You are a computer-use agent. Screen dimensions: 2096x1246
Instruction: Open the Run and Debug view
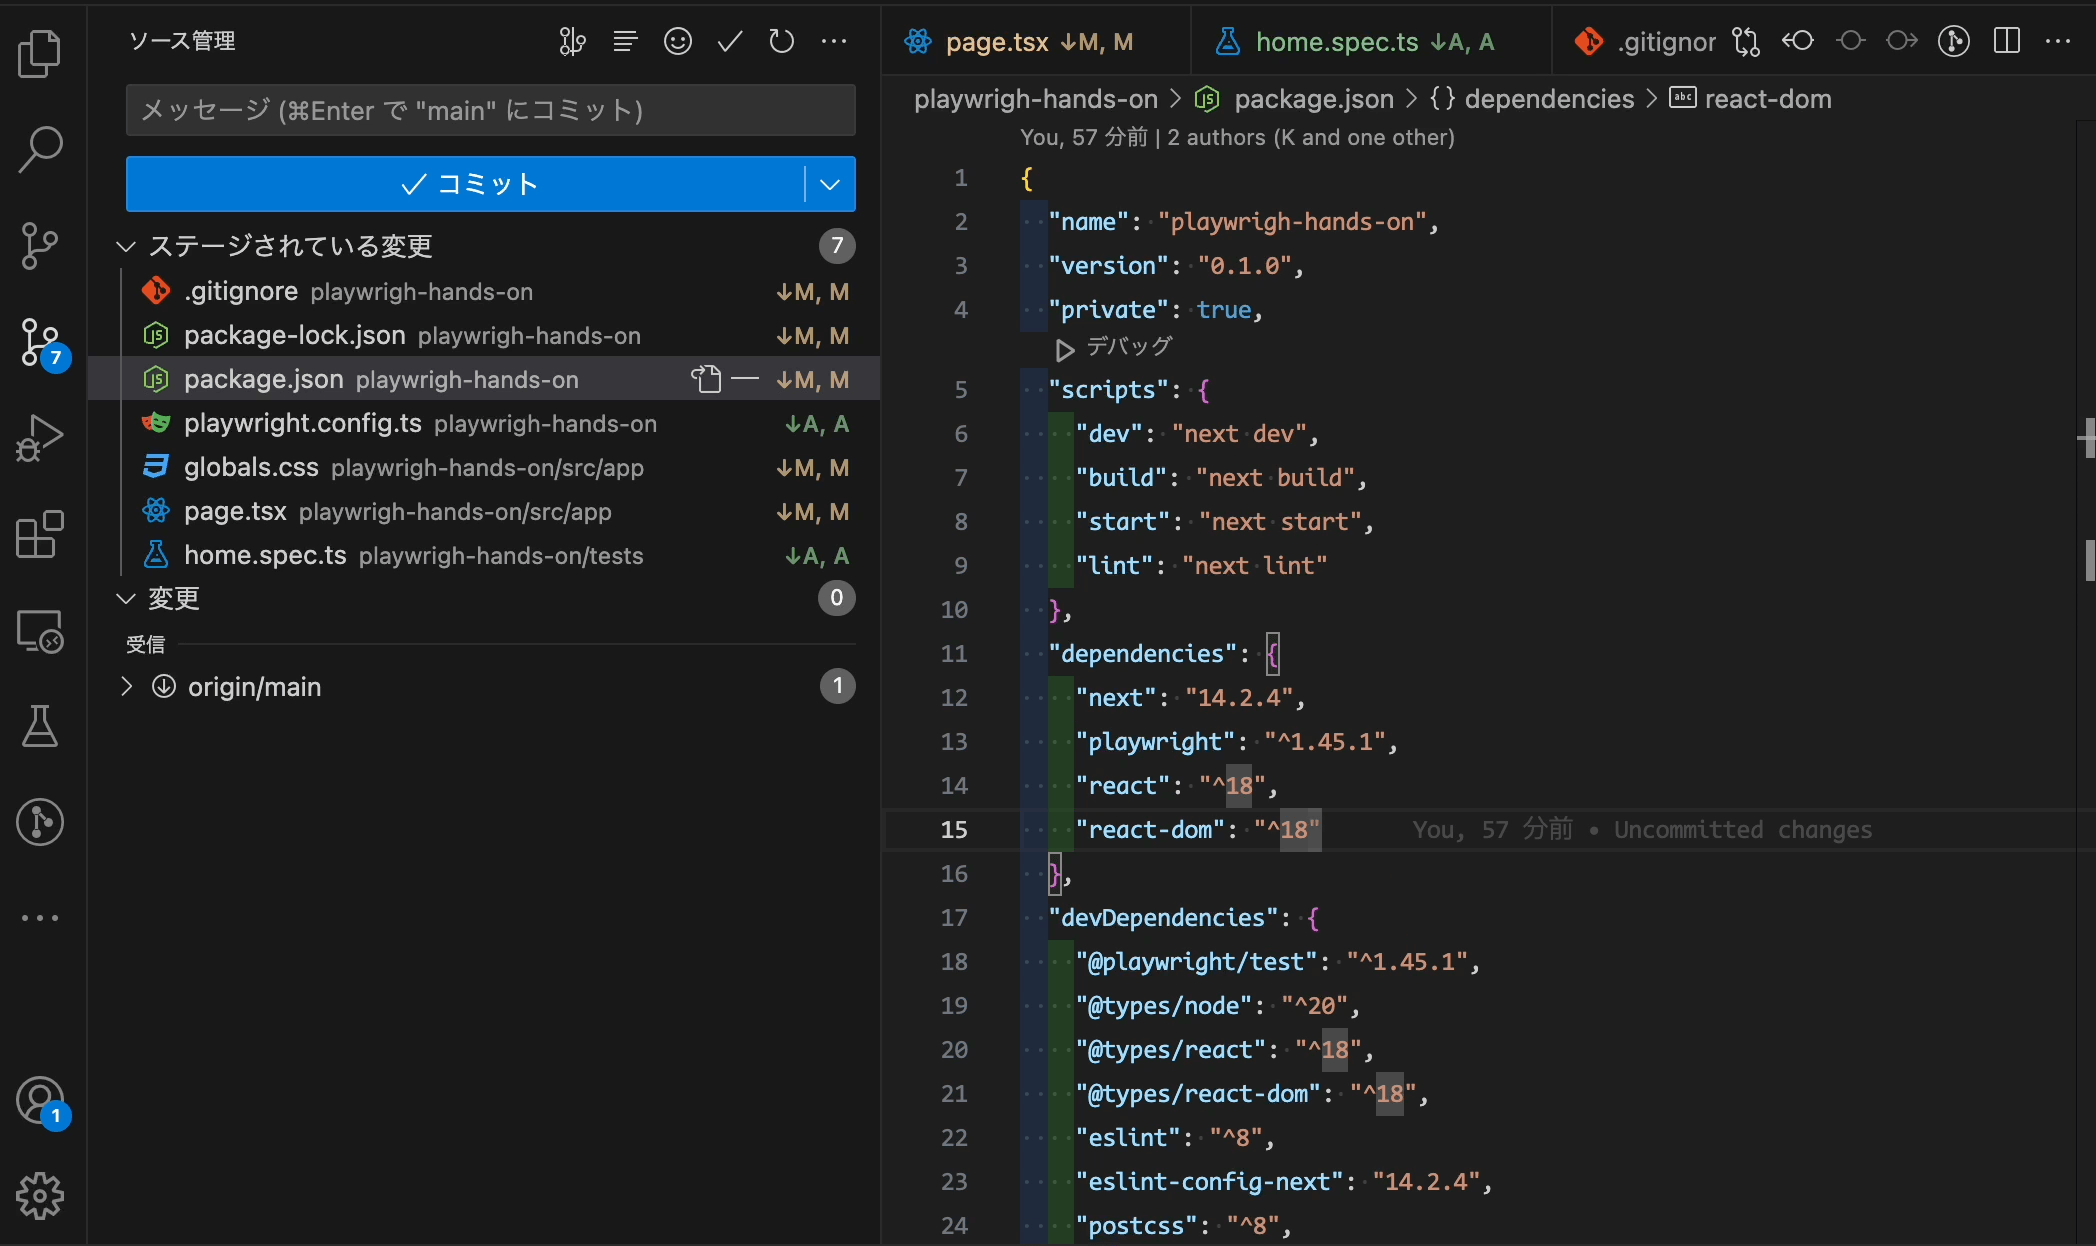coord(40,437)
